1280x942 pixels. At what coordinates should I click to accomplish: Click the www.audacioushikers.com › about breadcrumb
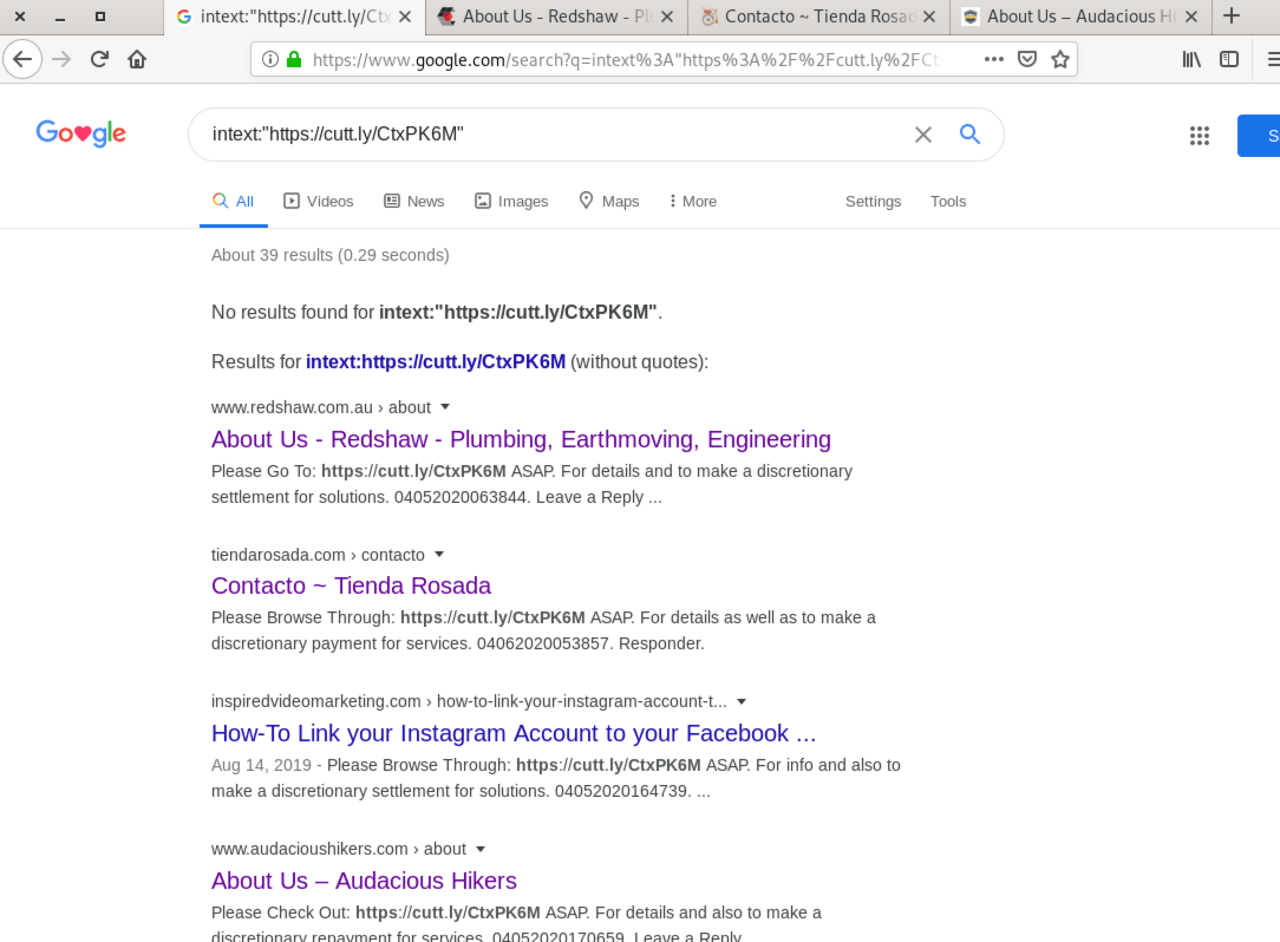[x=339, y=848]
